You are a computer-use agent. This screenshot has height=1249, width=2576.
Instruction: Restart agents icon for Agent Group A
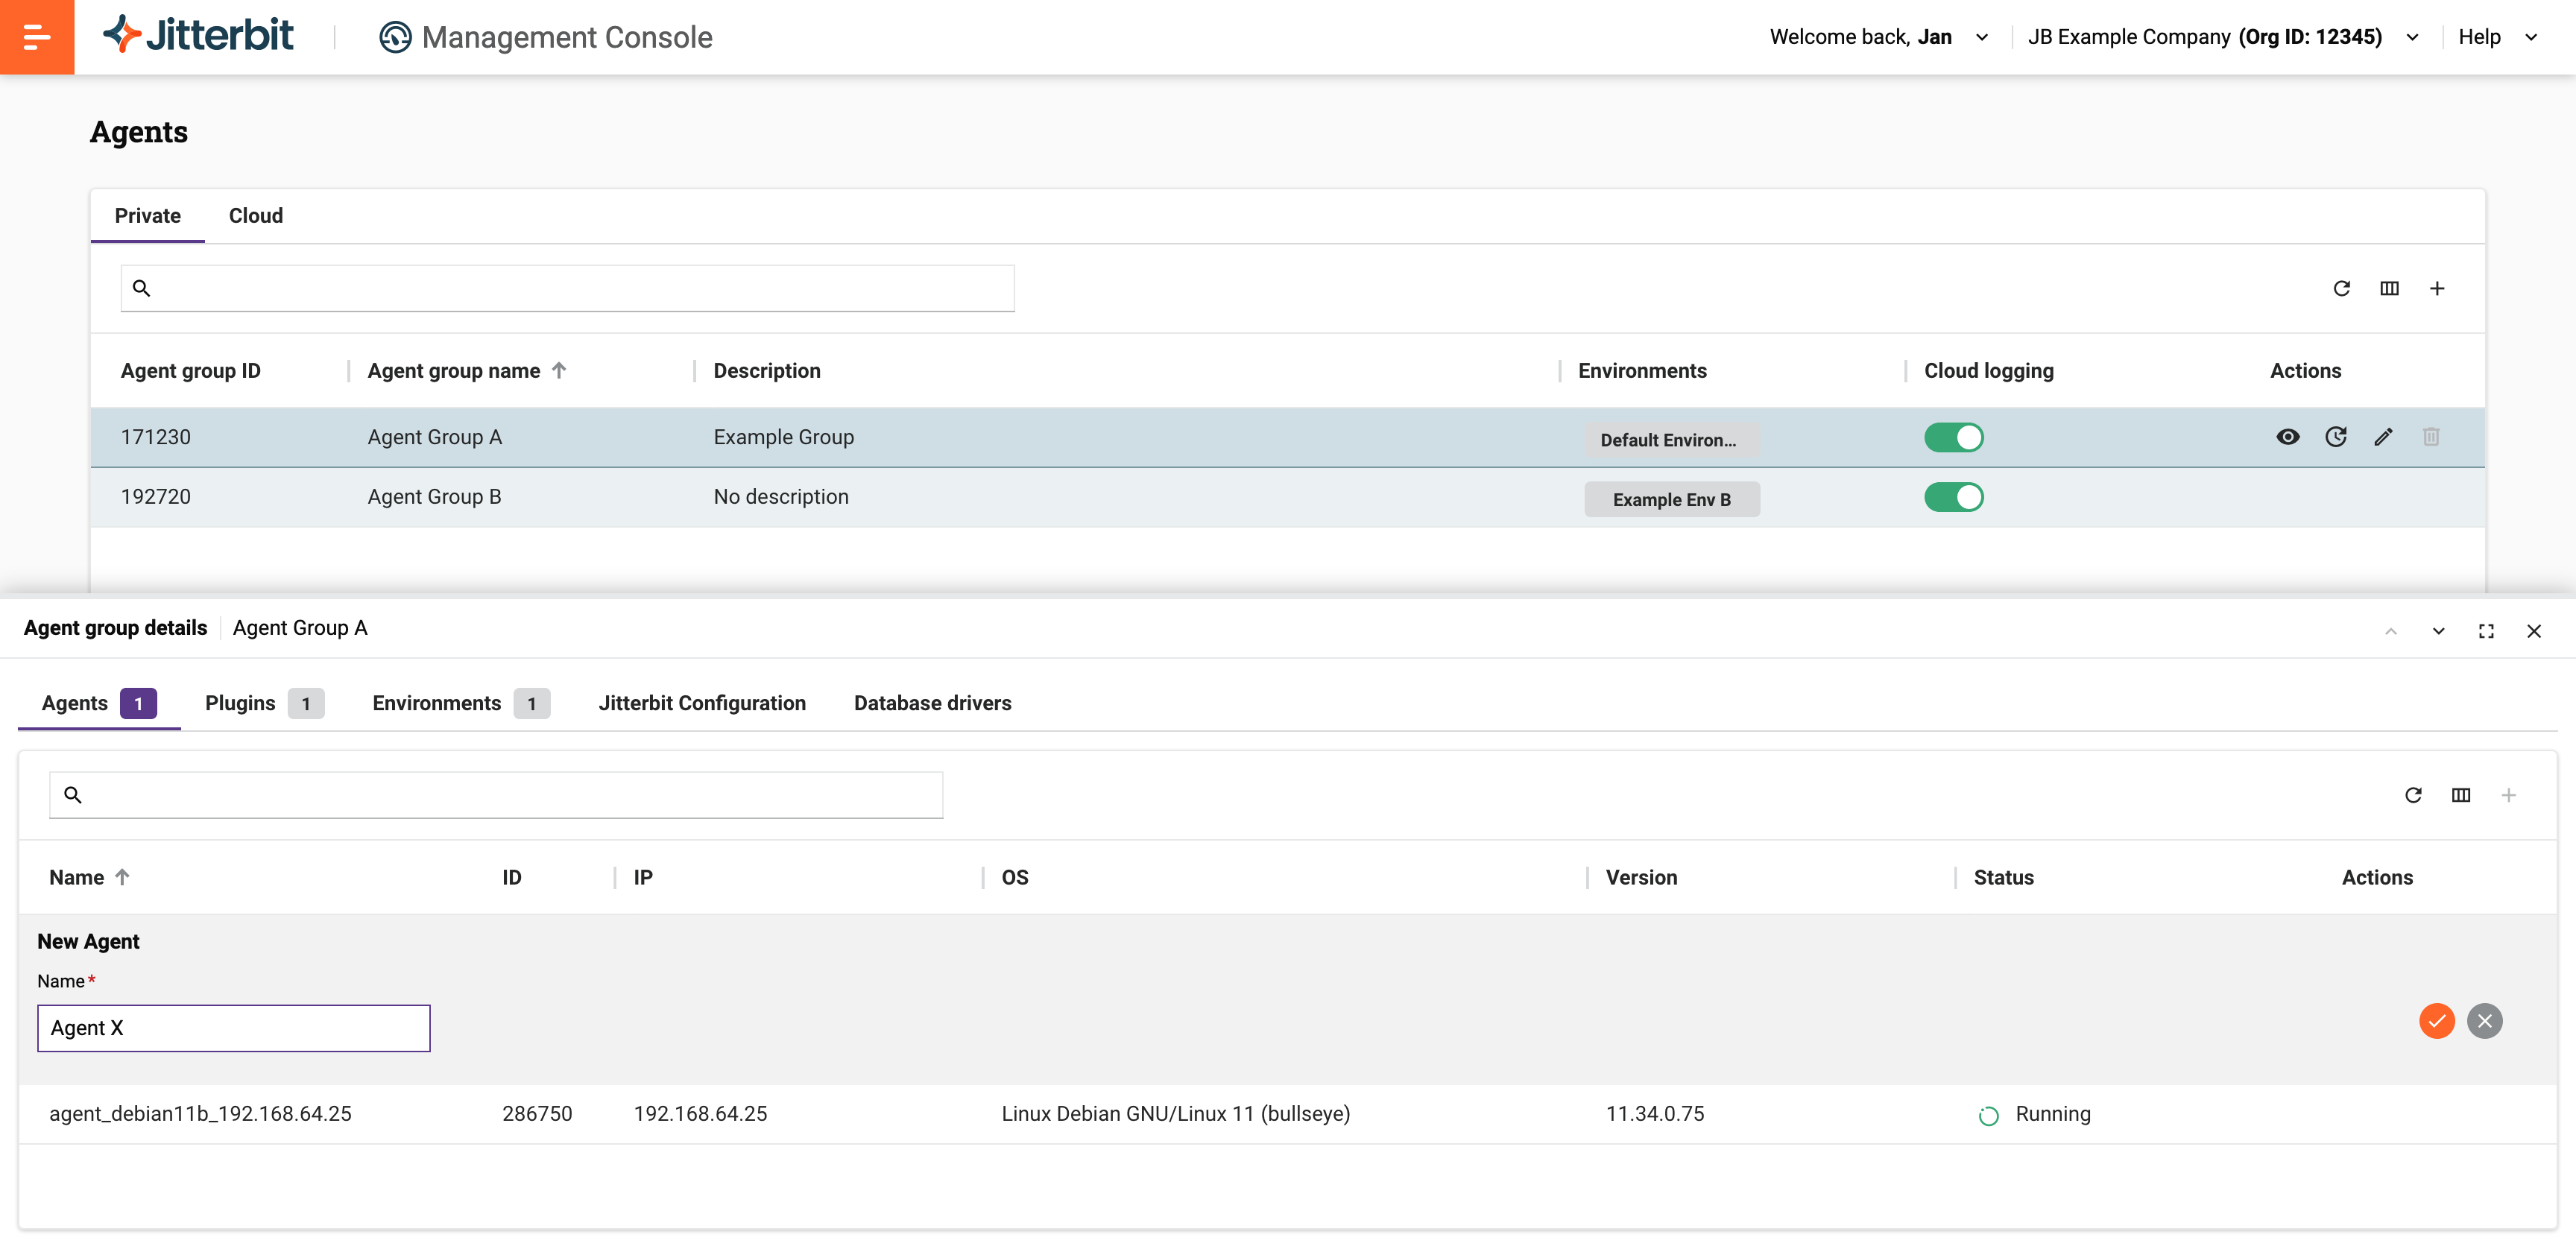coord(2335,437)
